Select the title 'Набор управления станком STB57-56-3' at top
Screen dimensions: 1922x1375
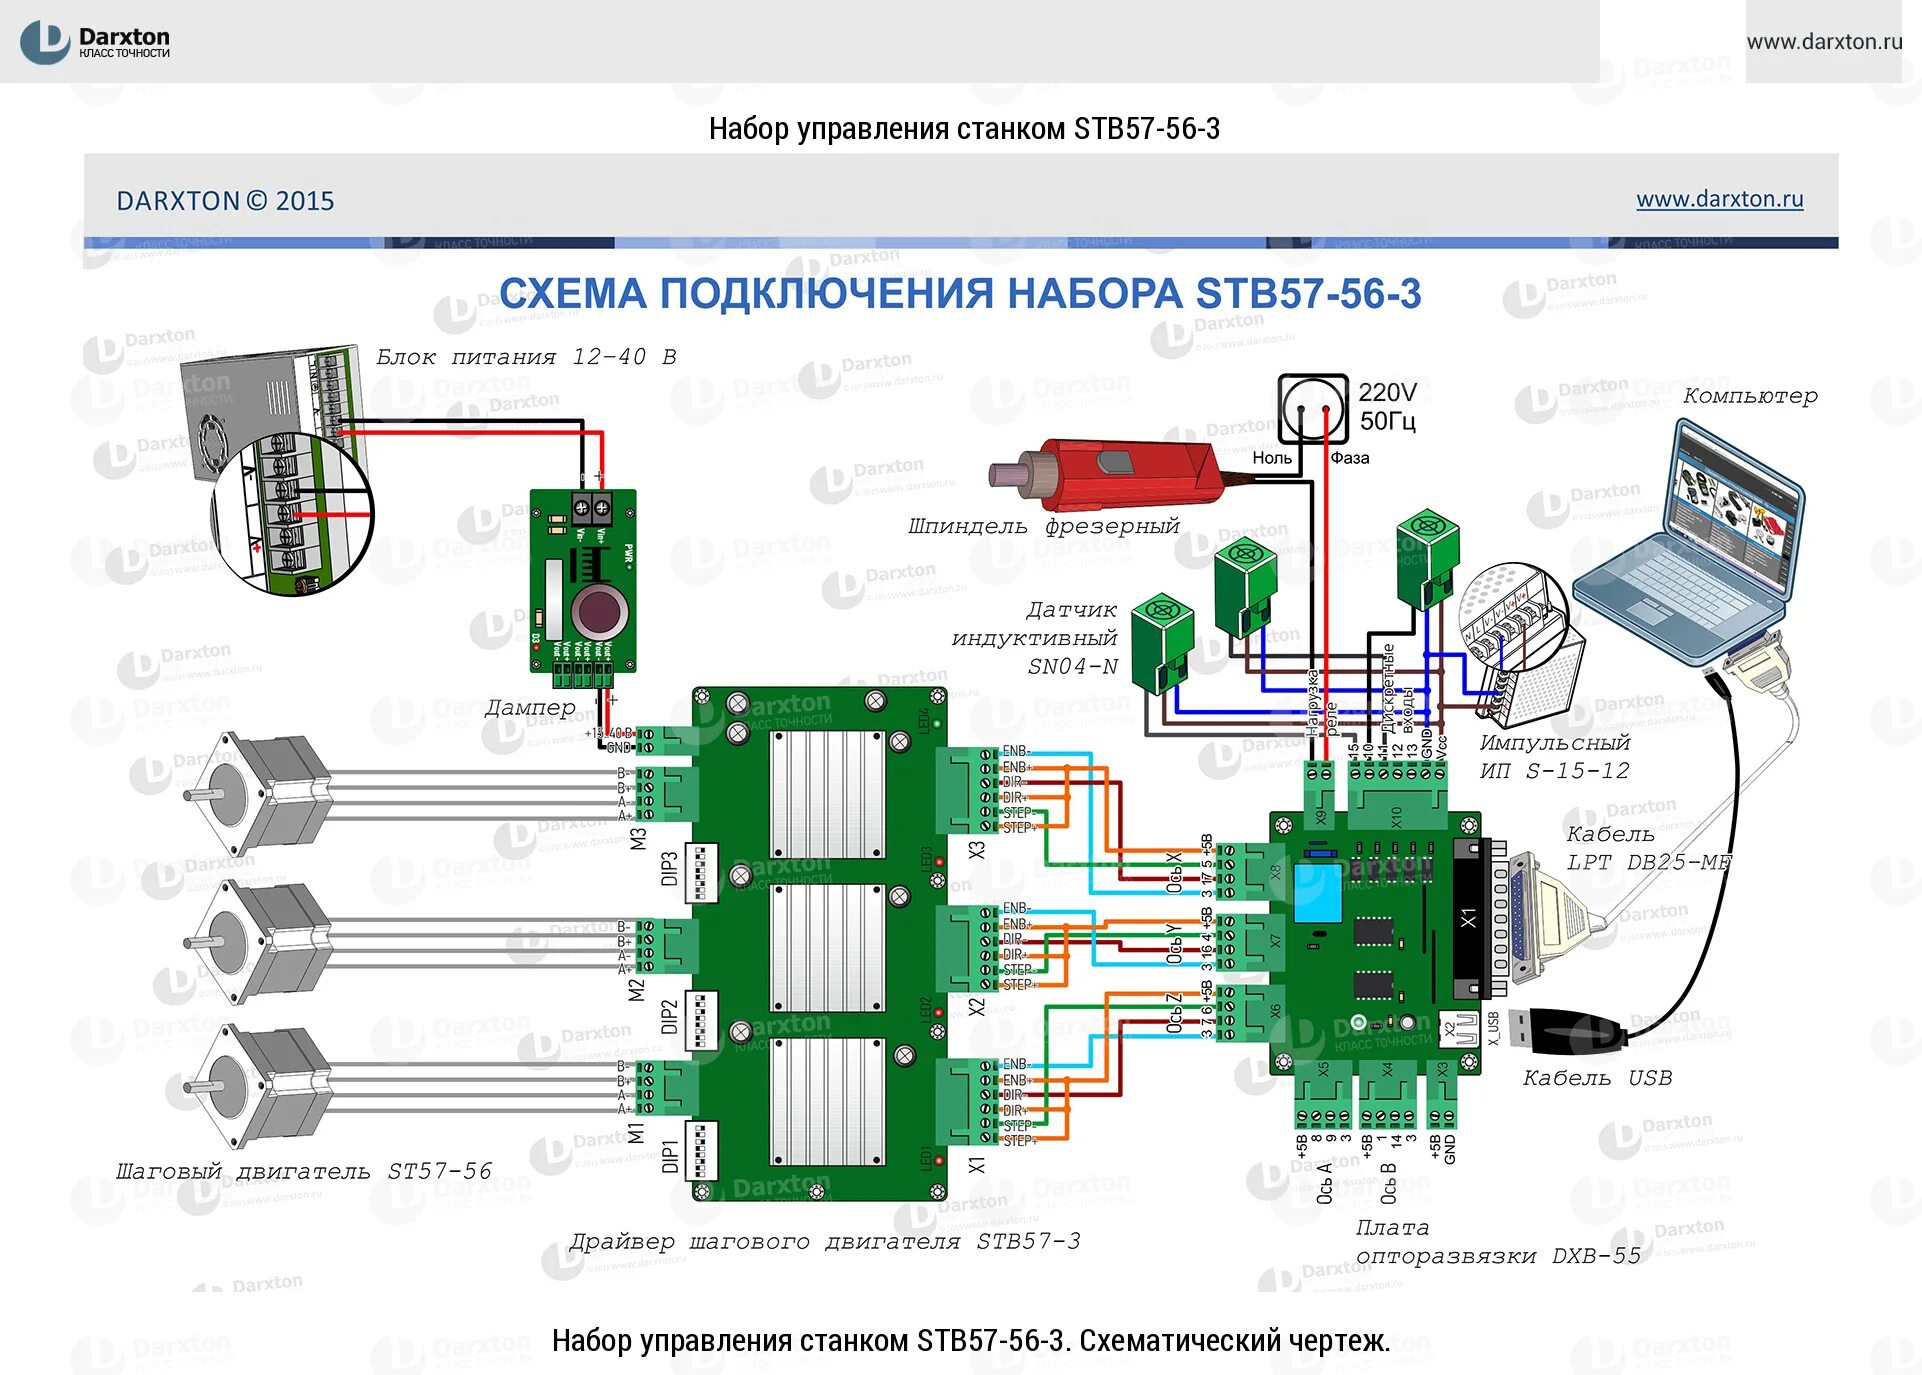(x=964, y=129)
